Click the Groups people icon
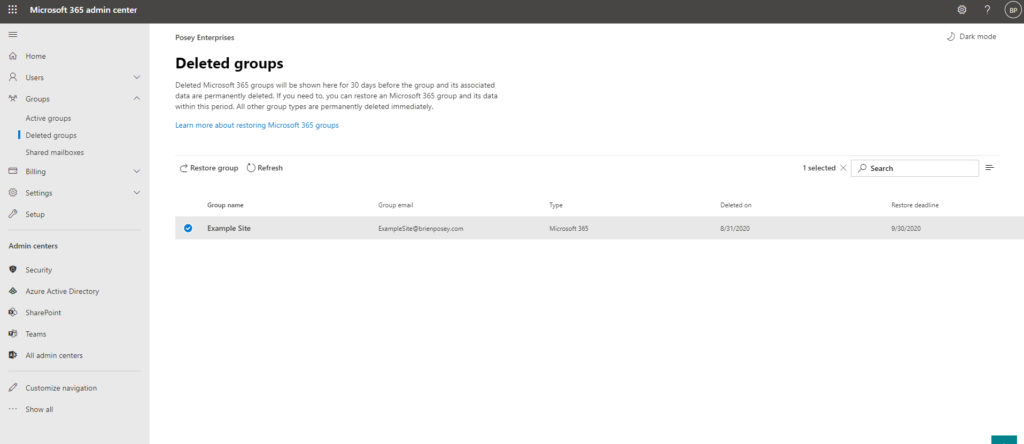The width and height of the screenshot is (1024, 444). 12,99
